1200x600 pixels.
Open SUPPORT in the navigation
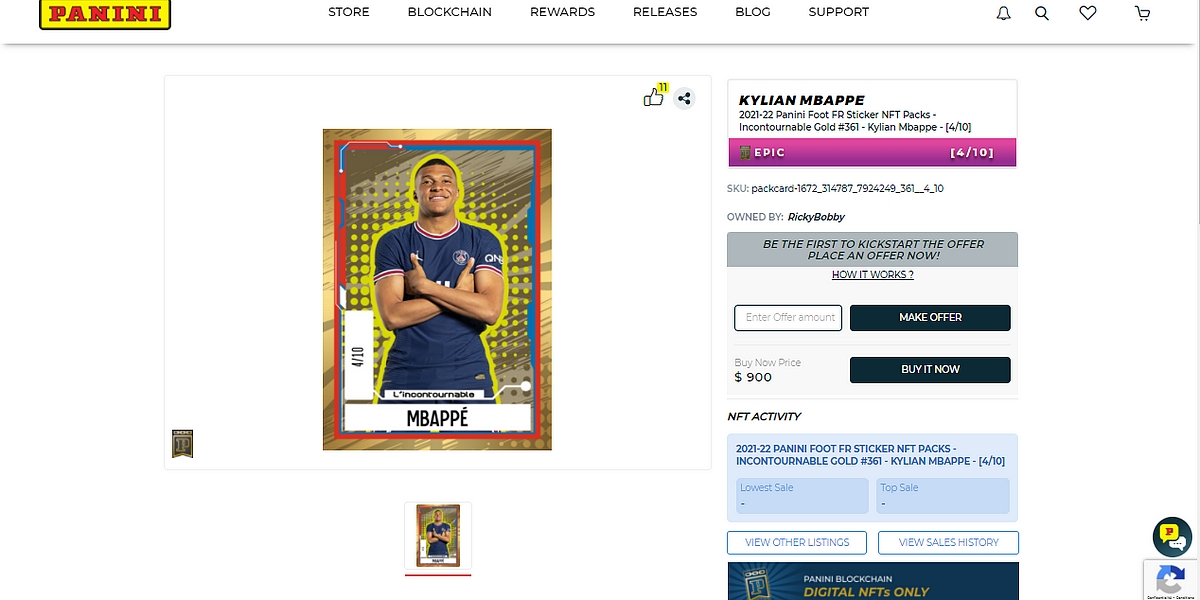839,12
